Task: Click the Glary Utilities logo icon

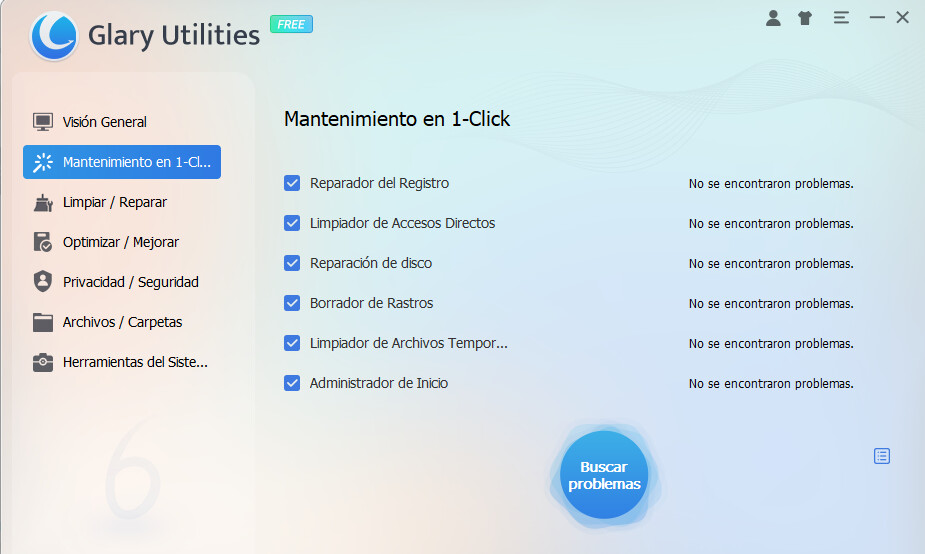Action: point(54,36)
